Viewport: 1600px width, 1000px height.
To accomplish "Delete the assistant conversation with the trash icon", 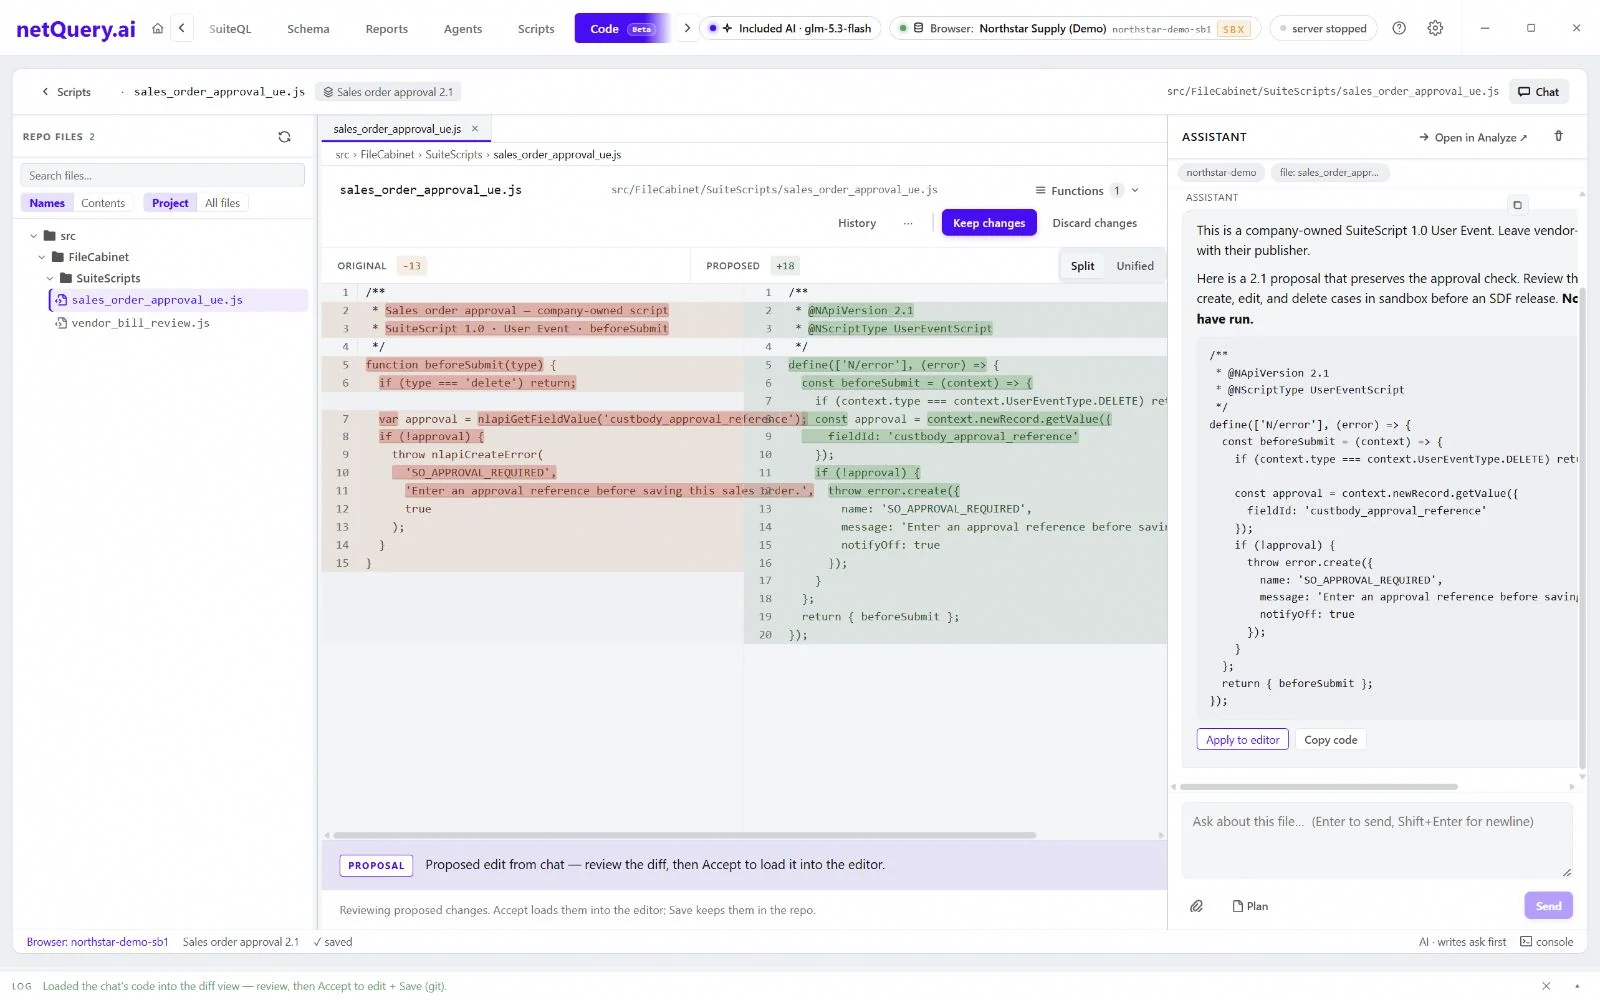I will pyautogui.click(x=1558, y=136).
